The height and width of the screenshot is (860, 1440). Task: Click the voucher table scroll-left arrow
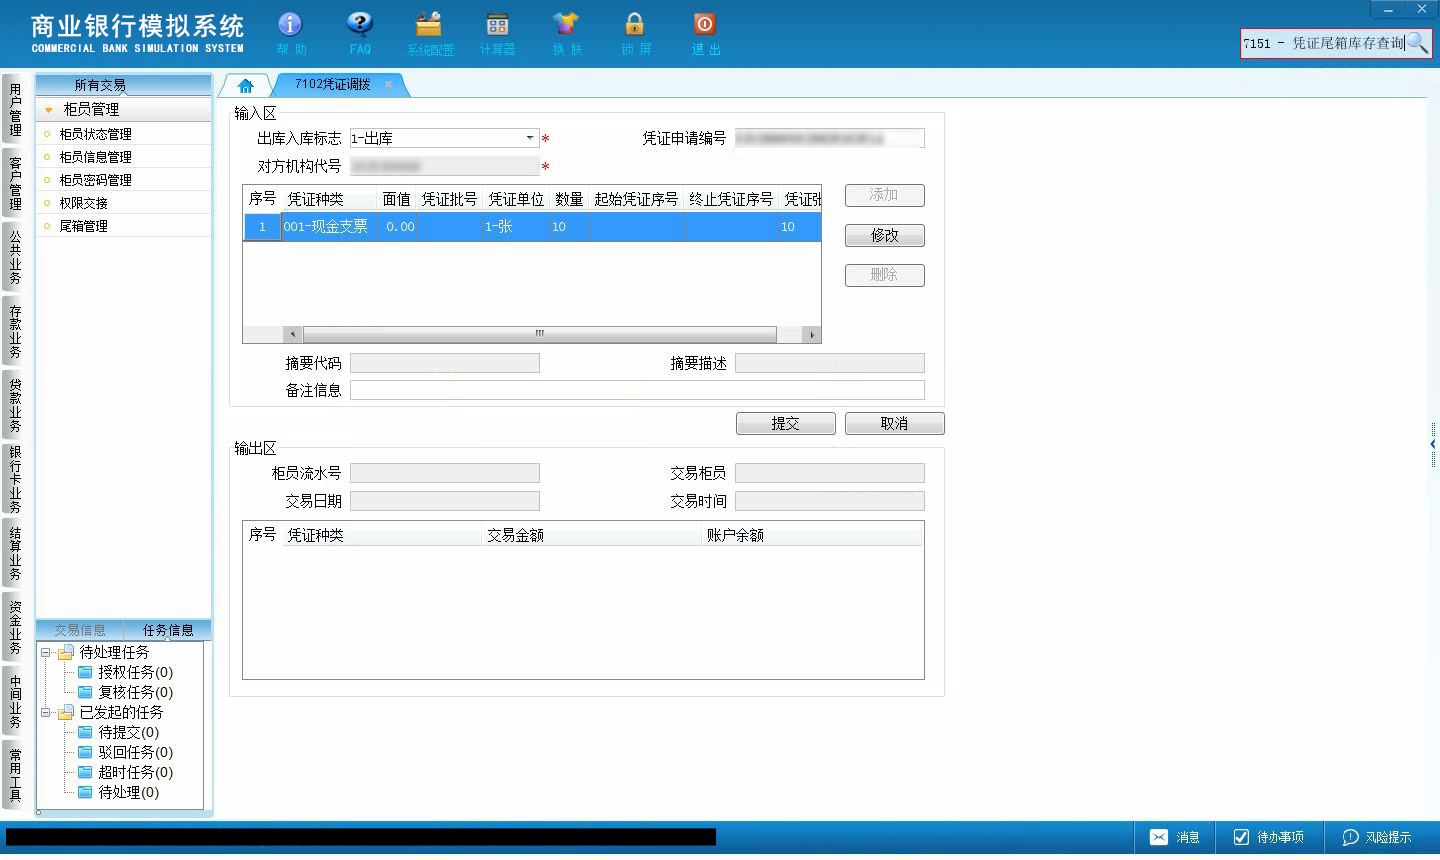click(x=293, y=334)
